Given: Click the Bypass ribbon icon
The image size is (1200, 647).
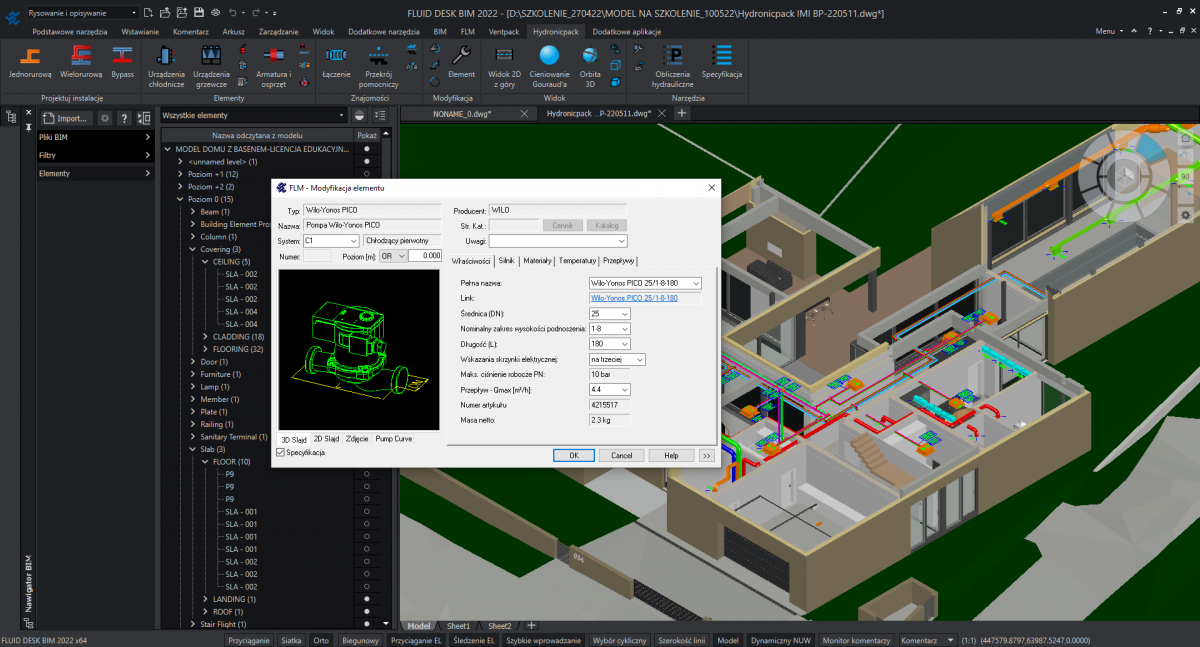Looking at the screenshot, I should point(122,60).
